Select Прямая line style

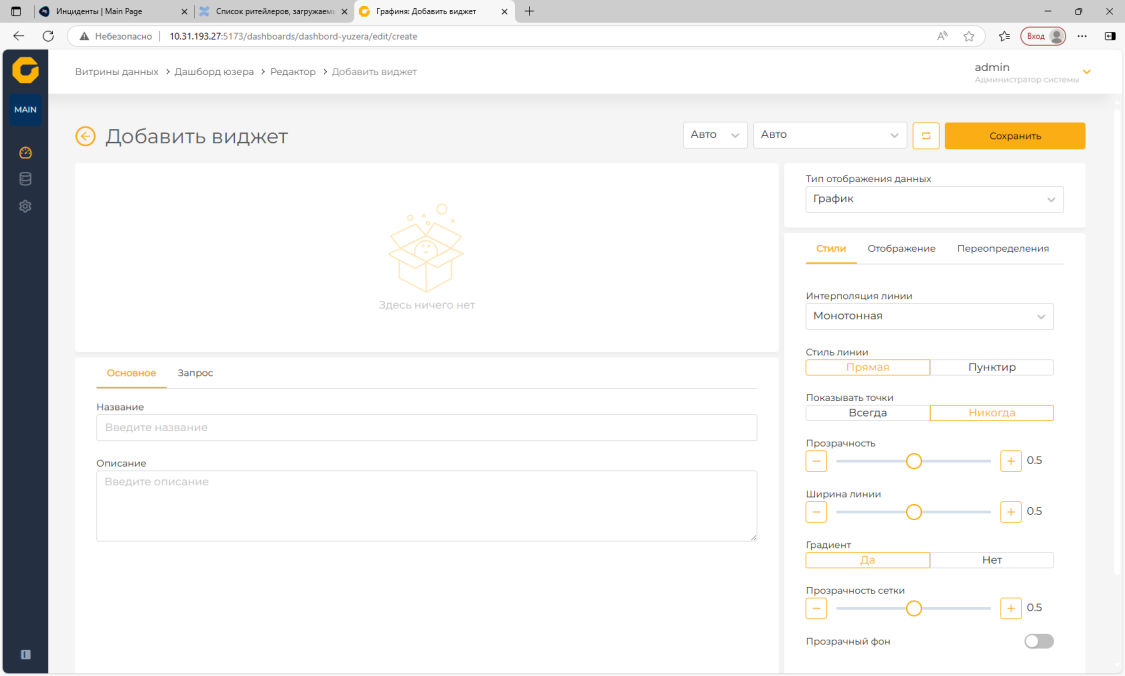867,367
